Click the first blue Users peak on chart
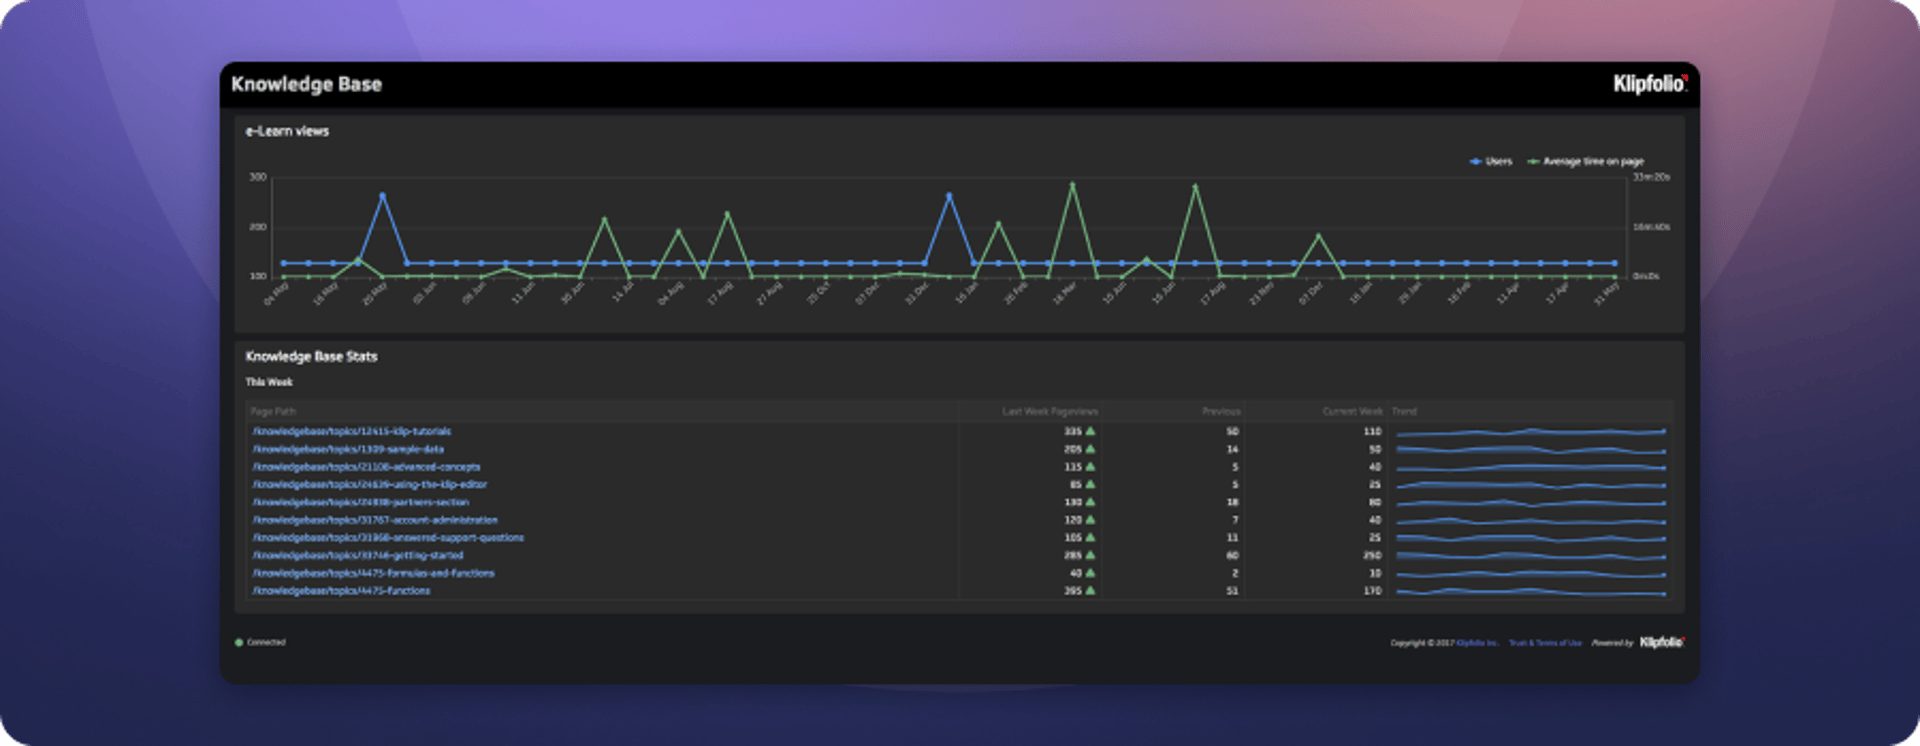Viewport: 1920px width, 746px height. click(x=382, y=195)
